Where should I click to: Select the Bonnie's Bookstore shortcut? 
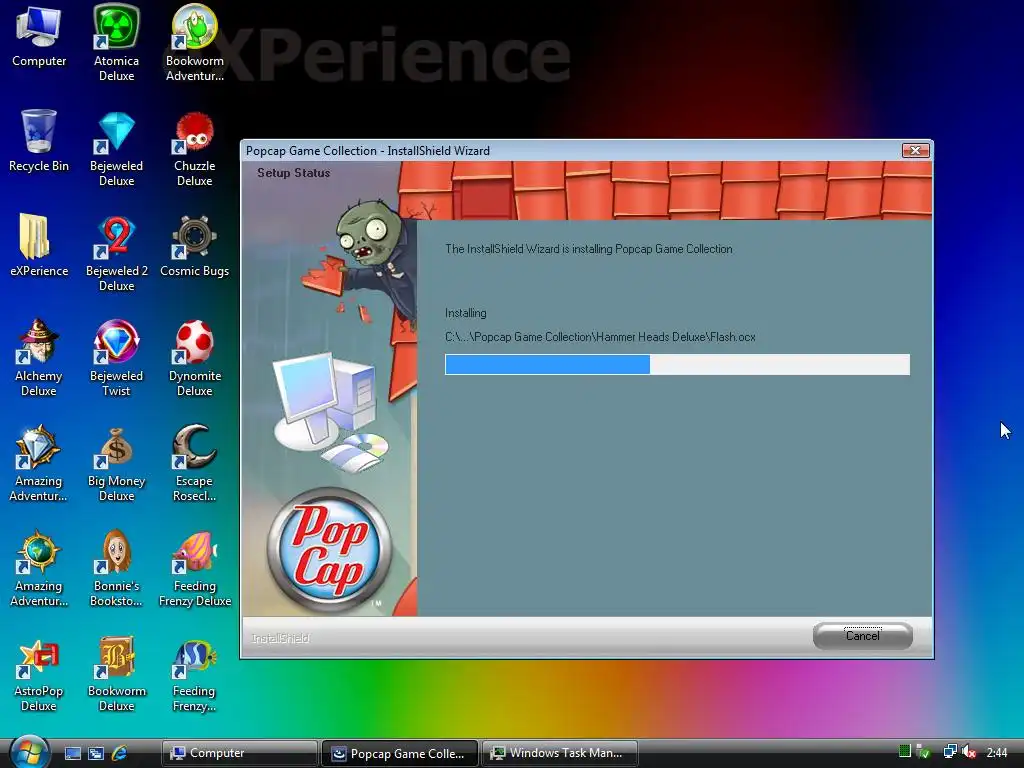116,568
